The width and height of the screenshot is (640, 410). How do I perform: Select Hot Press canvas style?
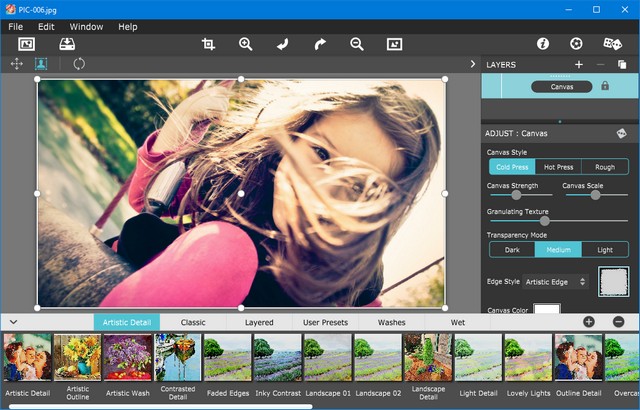[x=558, y=167]
